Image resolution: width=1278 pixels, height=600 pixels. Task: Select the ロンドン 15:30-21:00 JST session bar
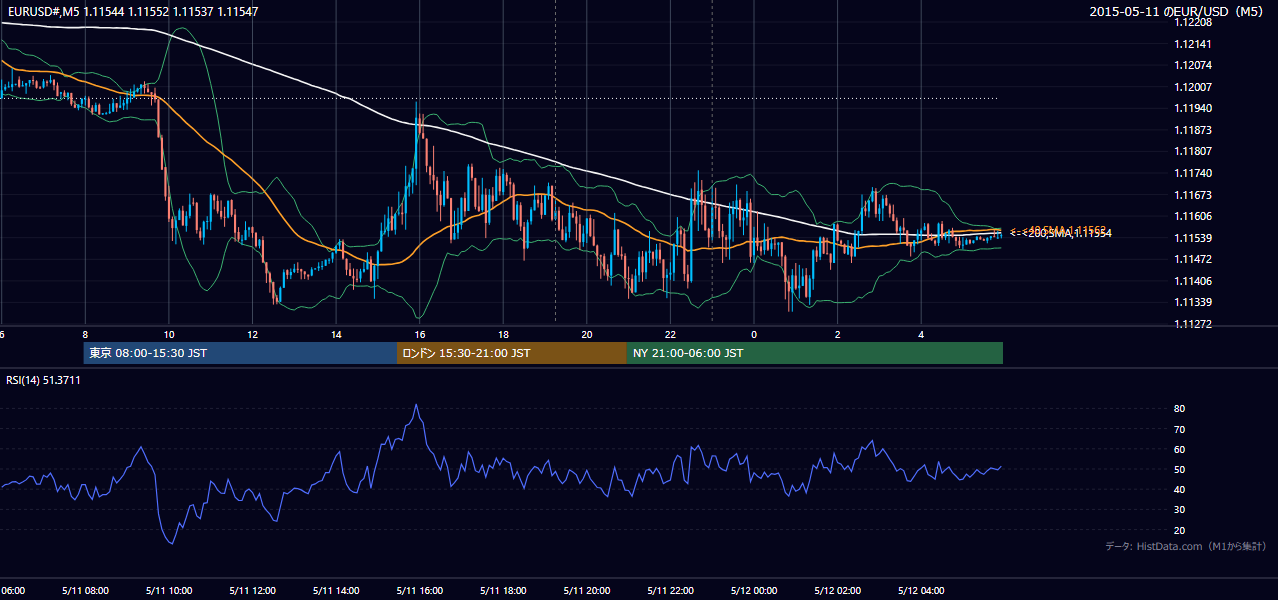pos(512,353)
